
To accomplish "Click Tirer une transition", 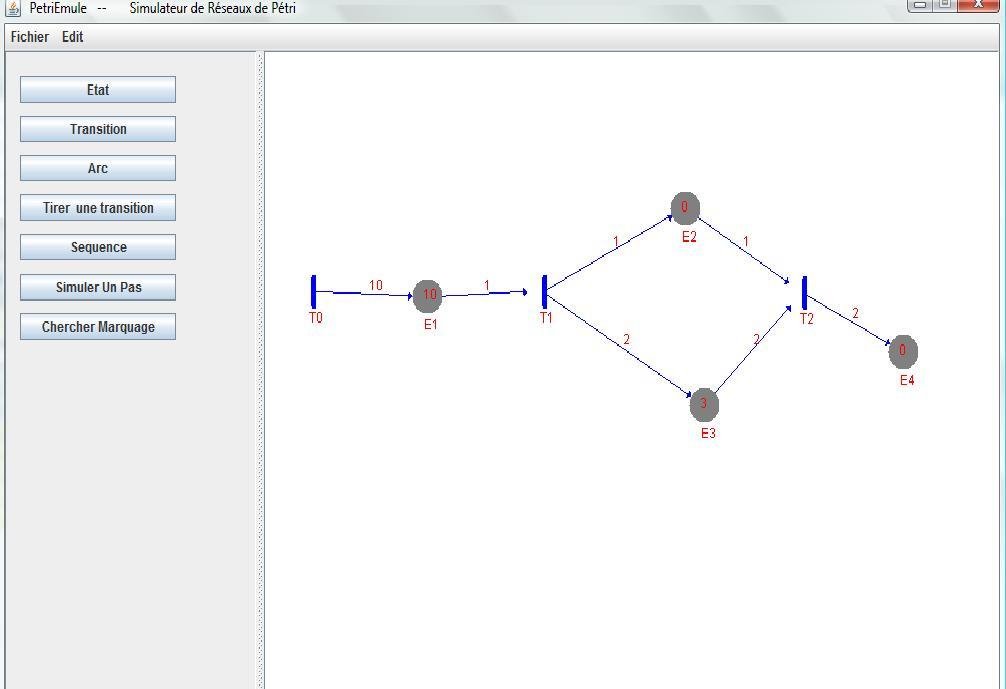I will click(x=98, y=208).
